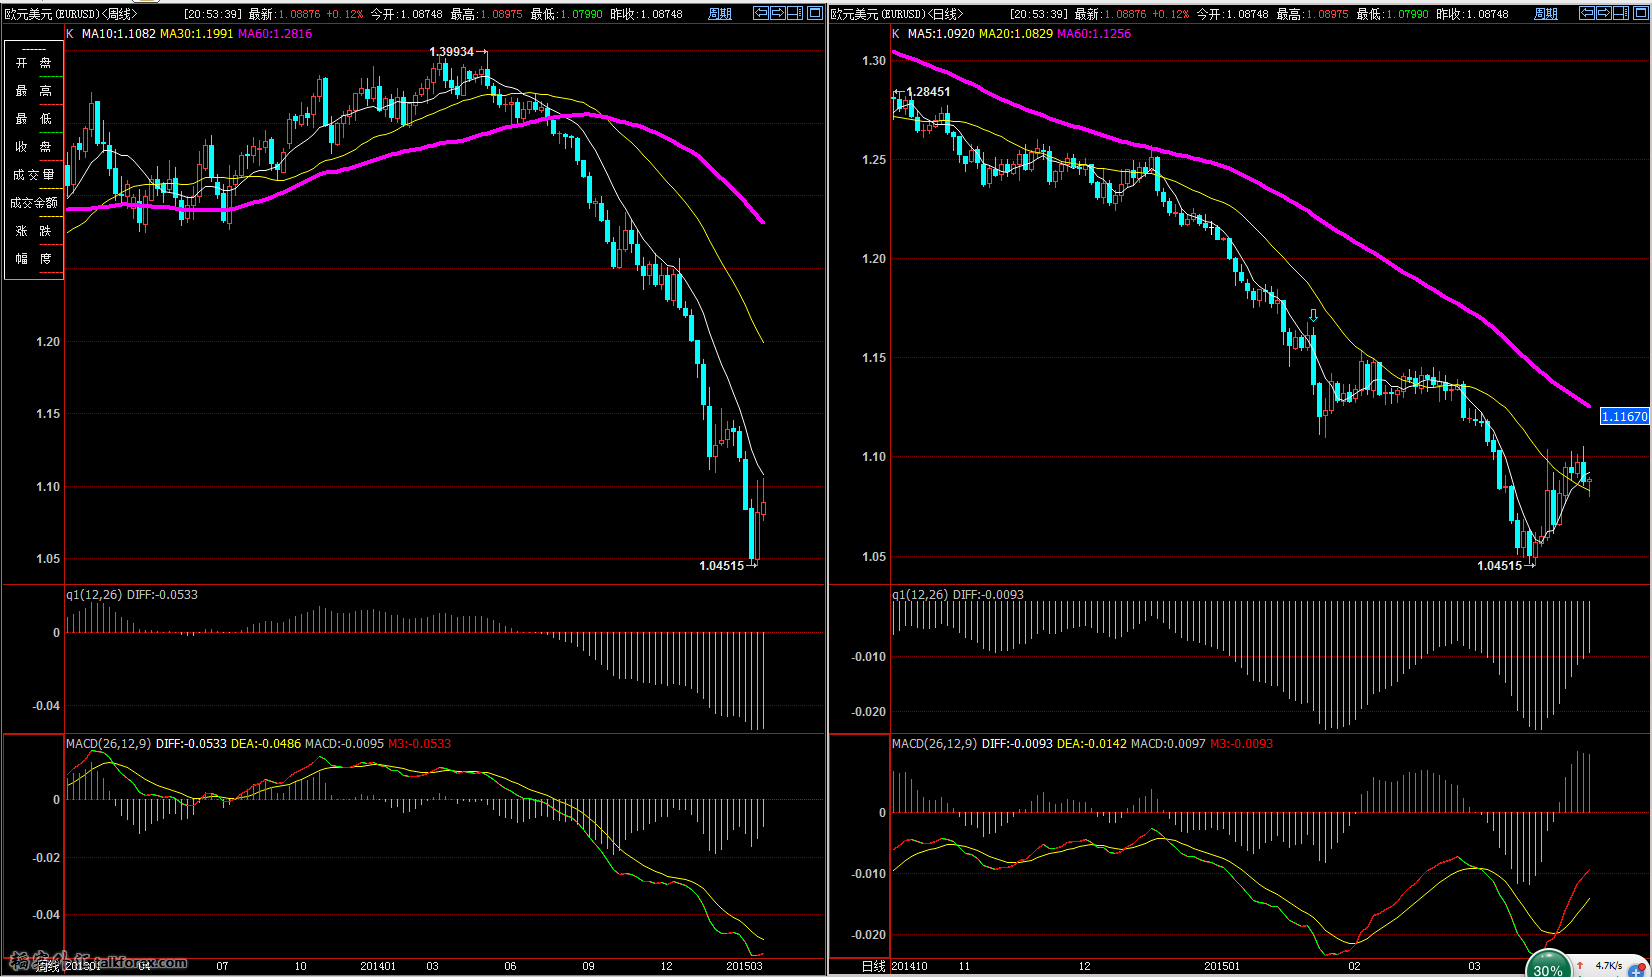Viewport: 1652px width, 977px height.
Task: Click the 201401 date on weekly time axis
Action: (x=378, y=966)
